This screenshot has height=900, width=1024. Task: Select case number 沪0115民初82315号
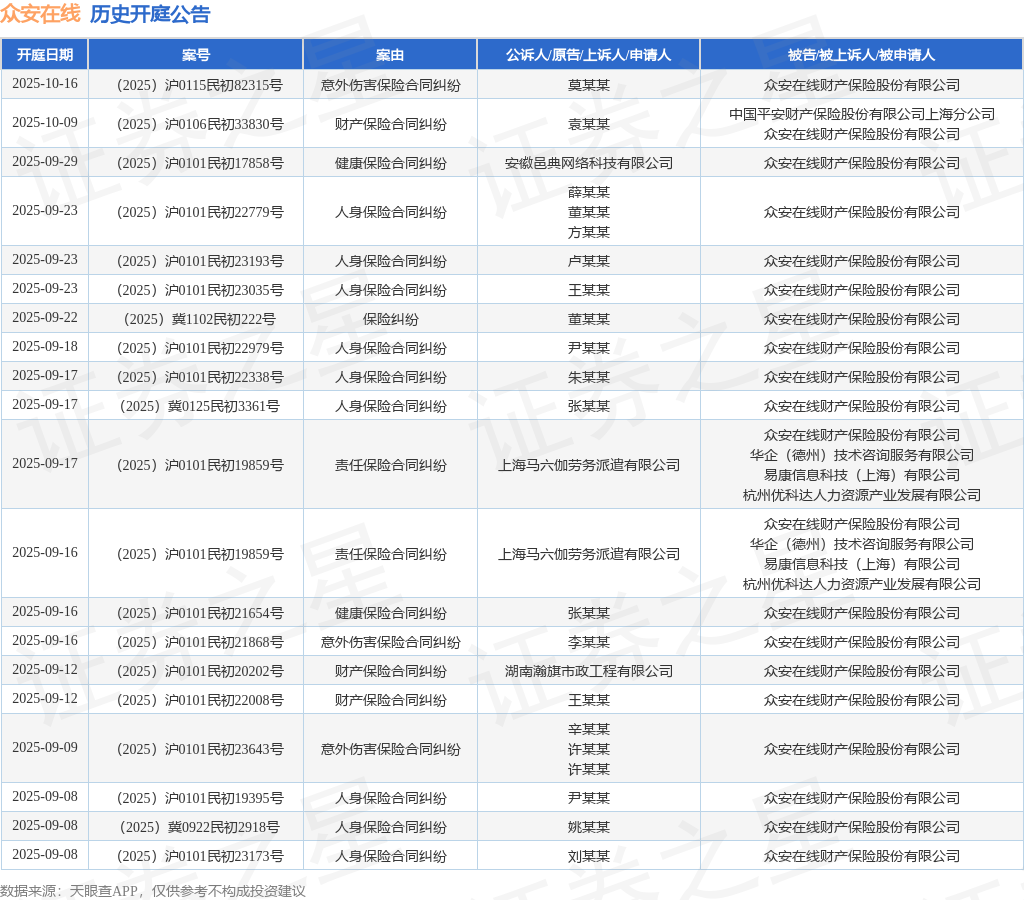[200, 85]
